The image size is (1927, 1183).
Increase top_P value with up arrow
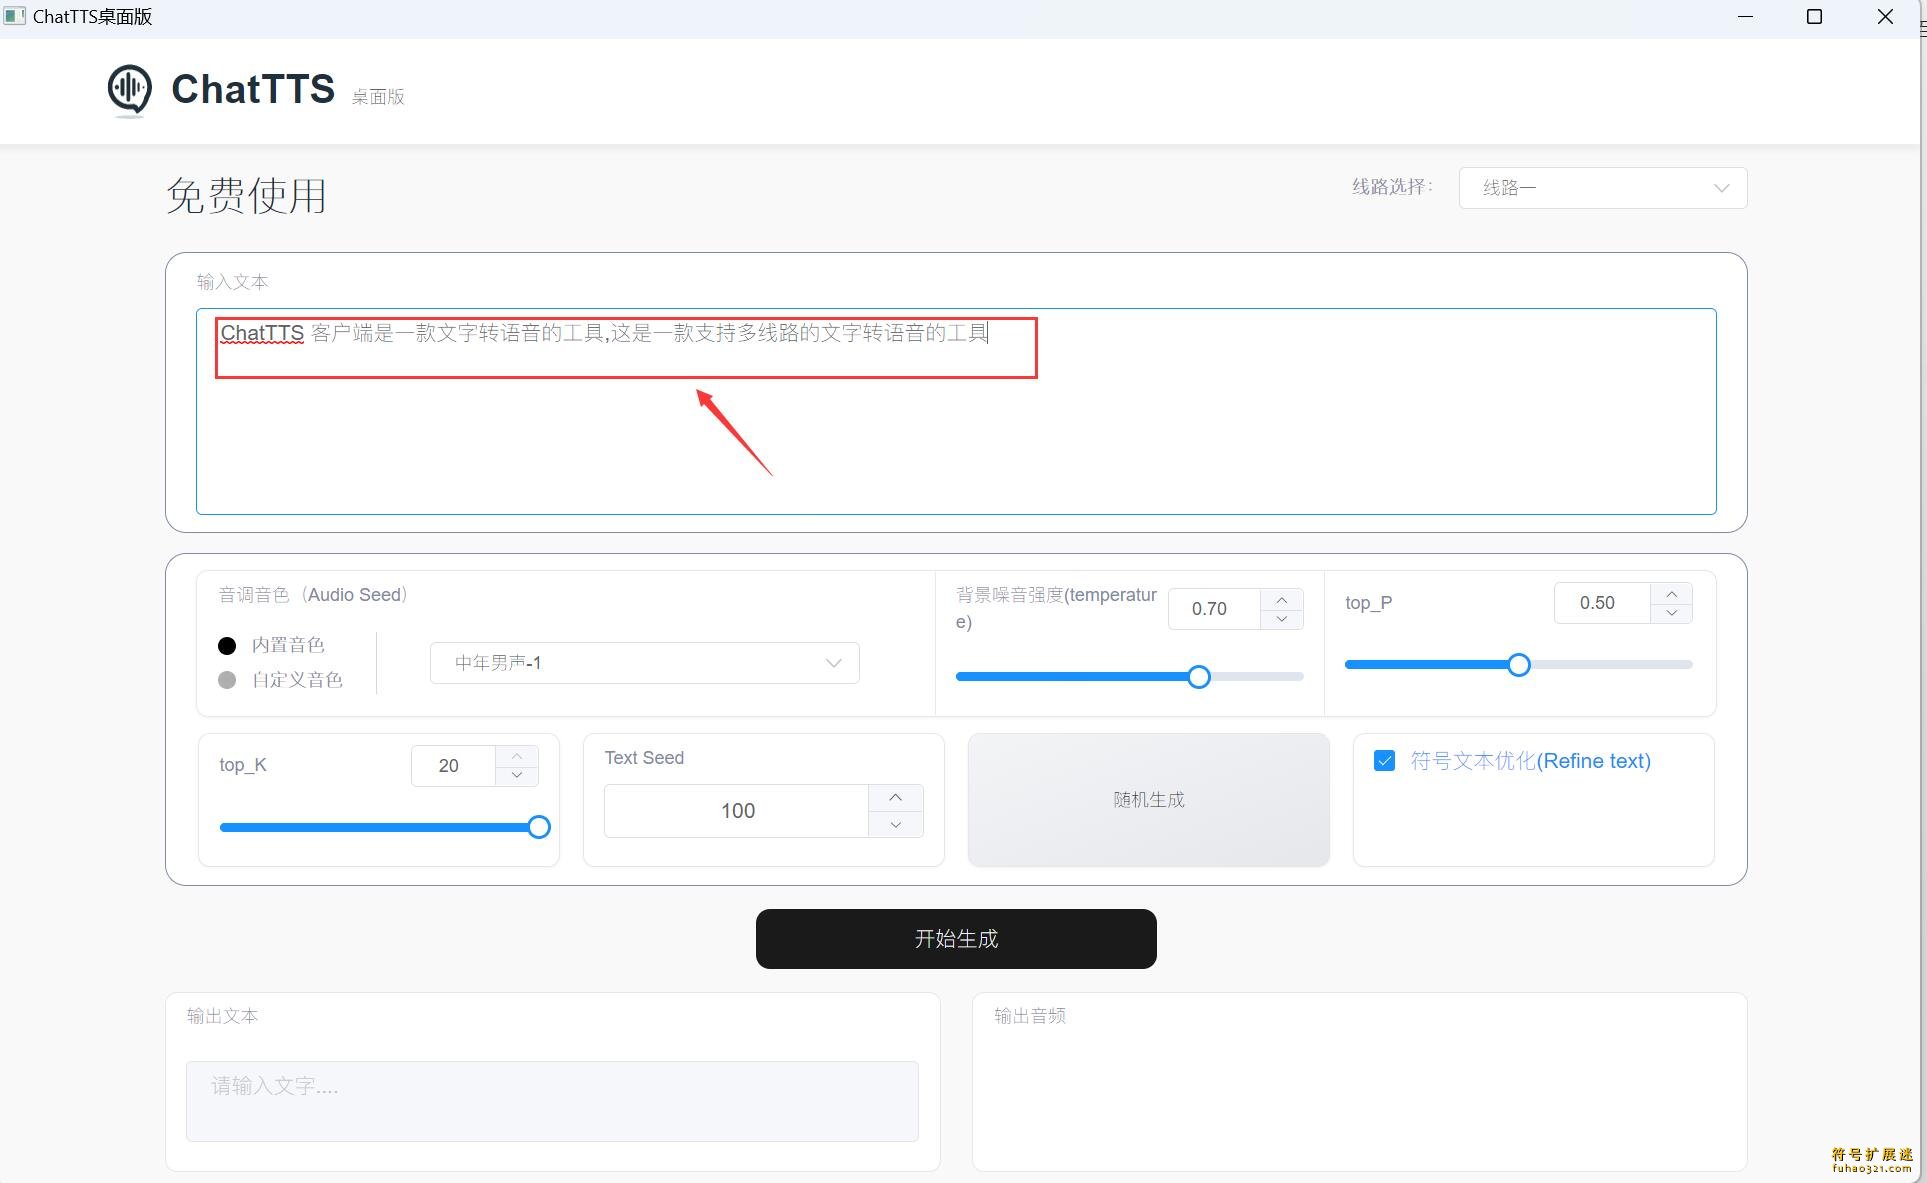tap(1671, 594)
